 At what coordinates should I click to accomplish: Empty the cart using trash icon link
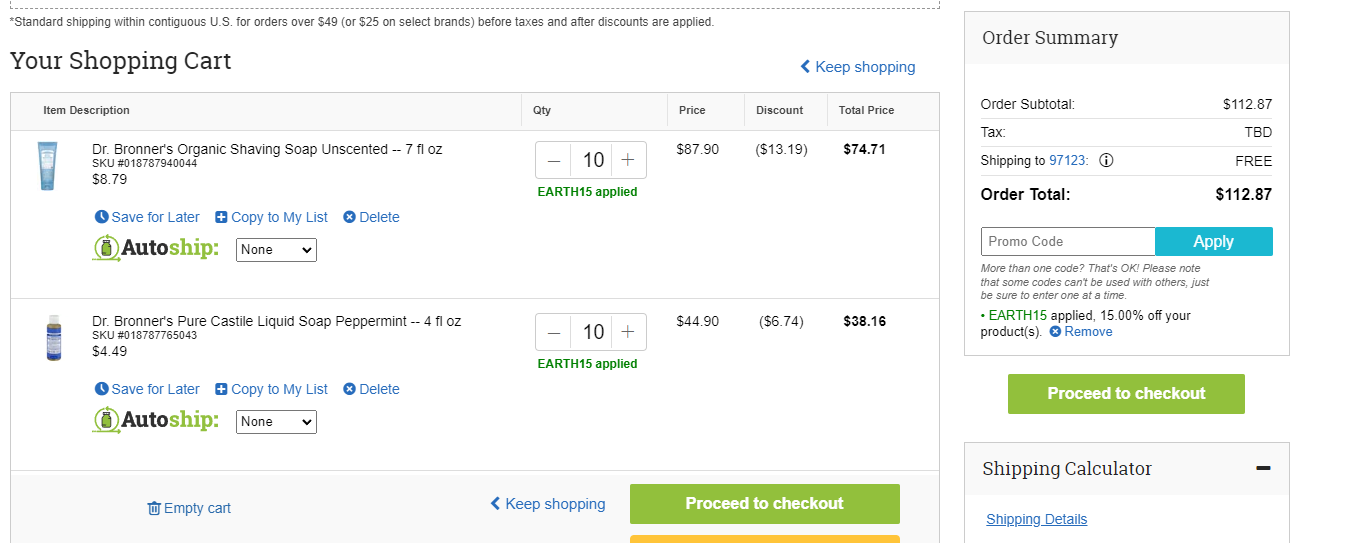[189, 508]
